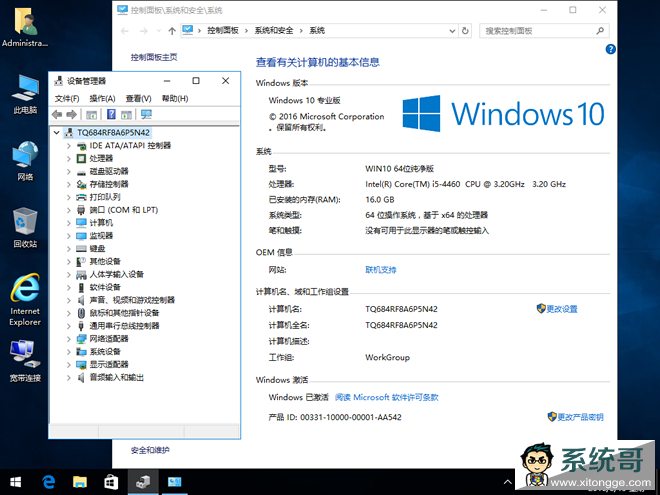This screenshot has height=495, width=660.
Task: Select the 软件设备 tree item
Action: coord(105,287)
